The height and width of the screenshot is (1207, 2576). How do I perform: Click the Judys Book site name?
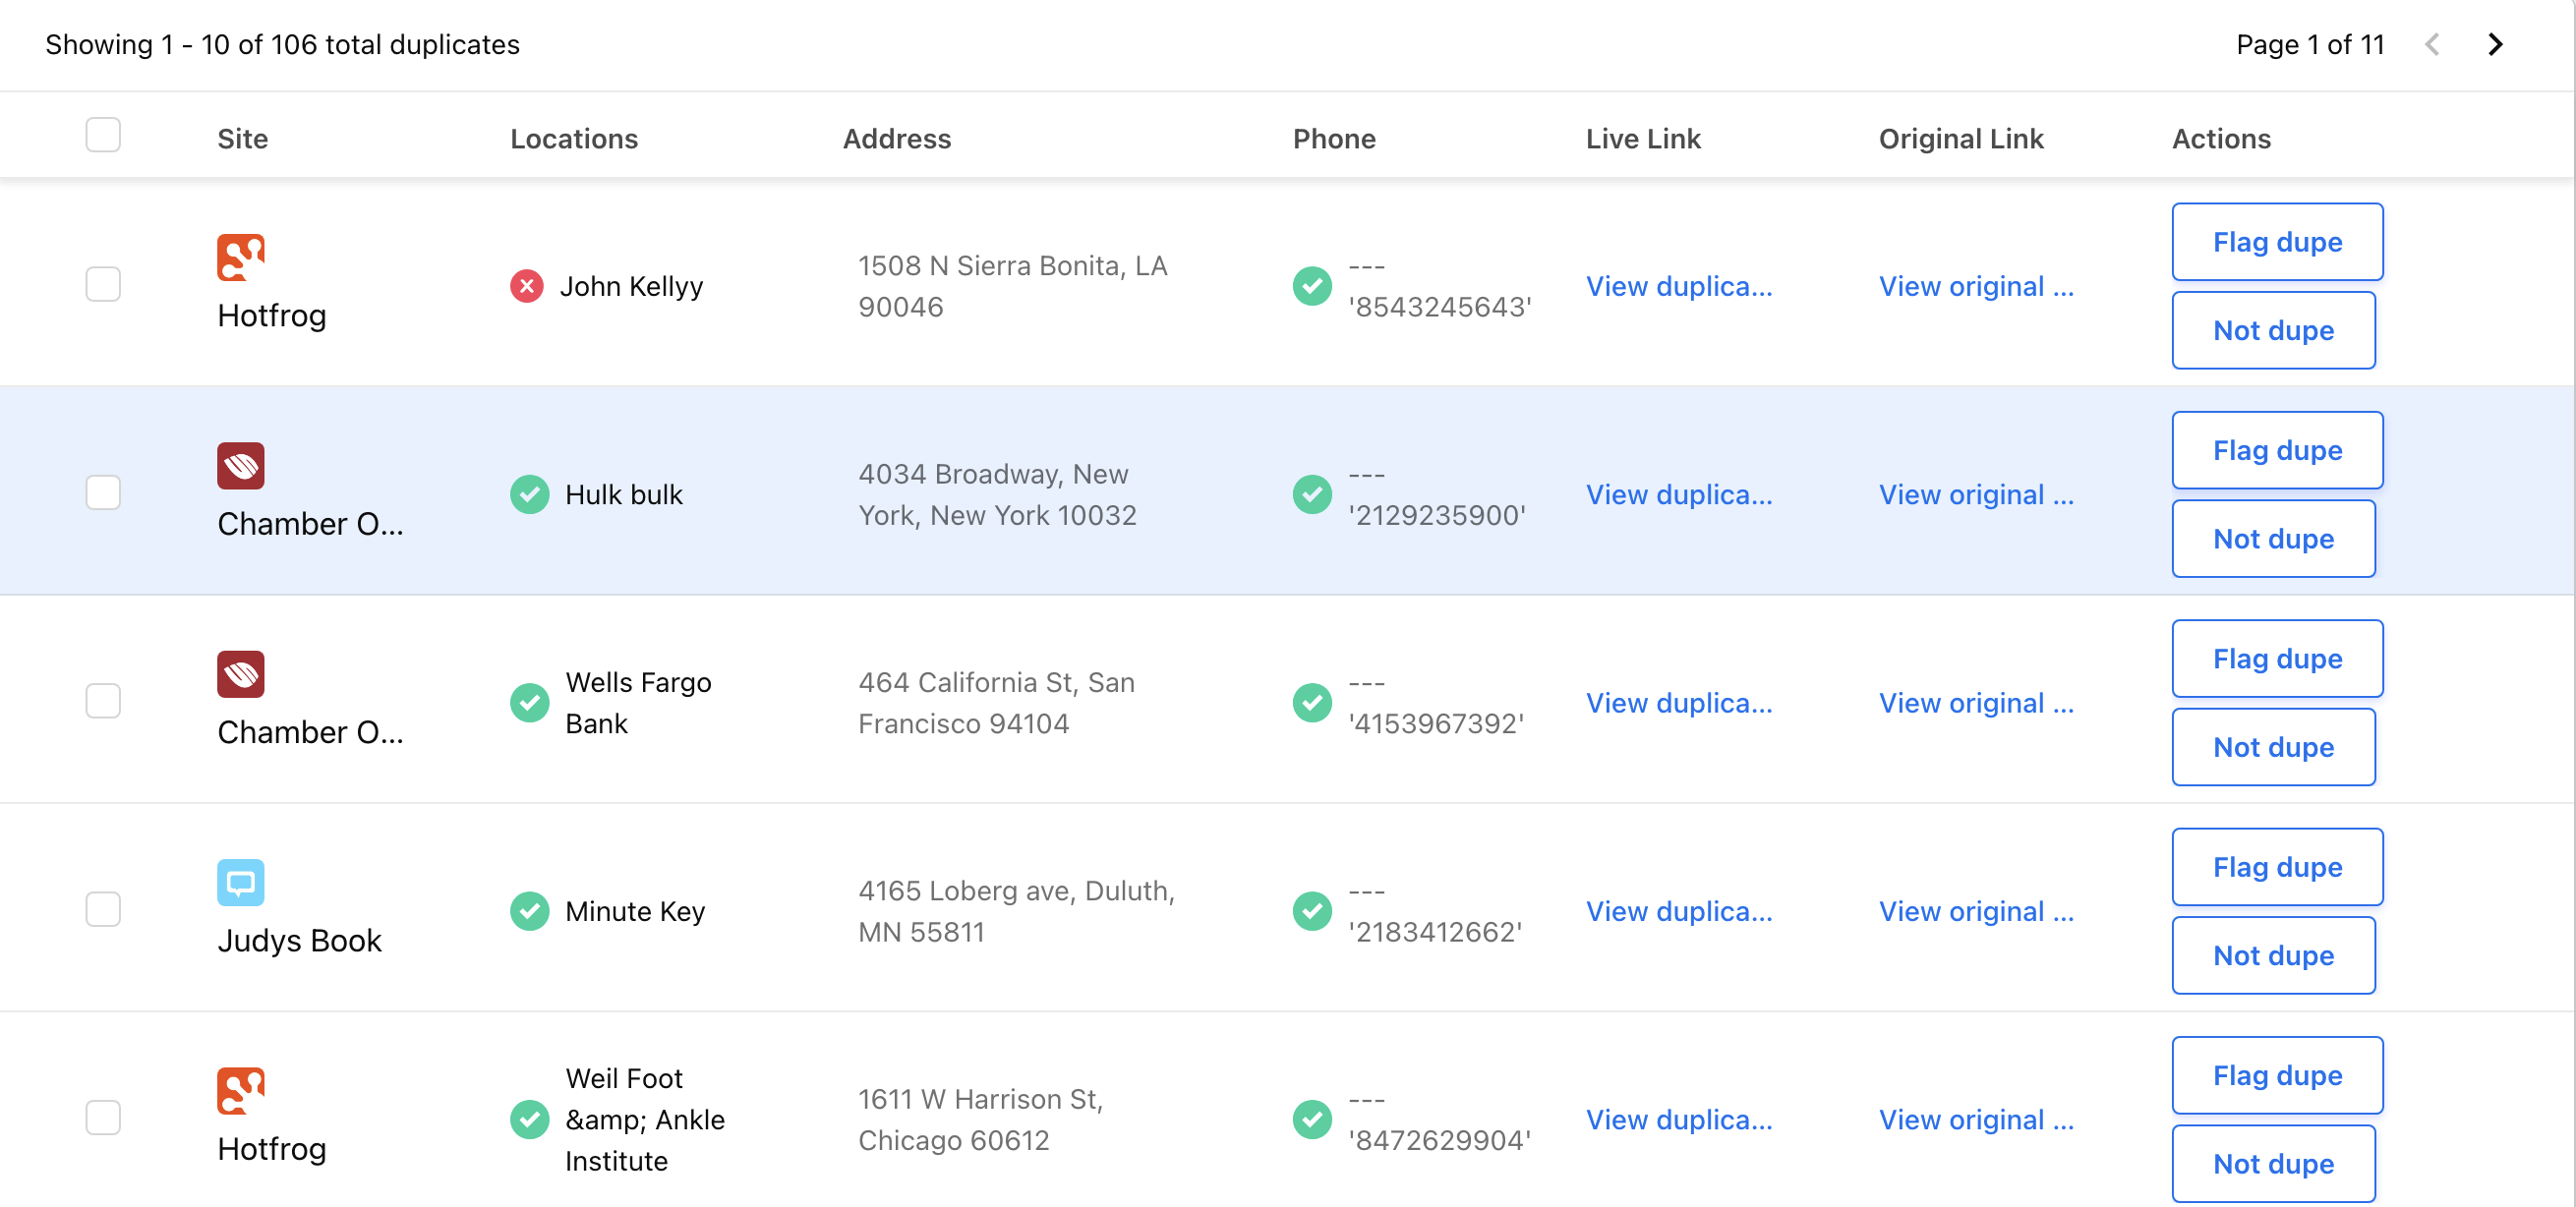click(299, 941)
